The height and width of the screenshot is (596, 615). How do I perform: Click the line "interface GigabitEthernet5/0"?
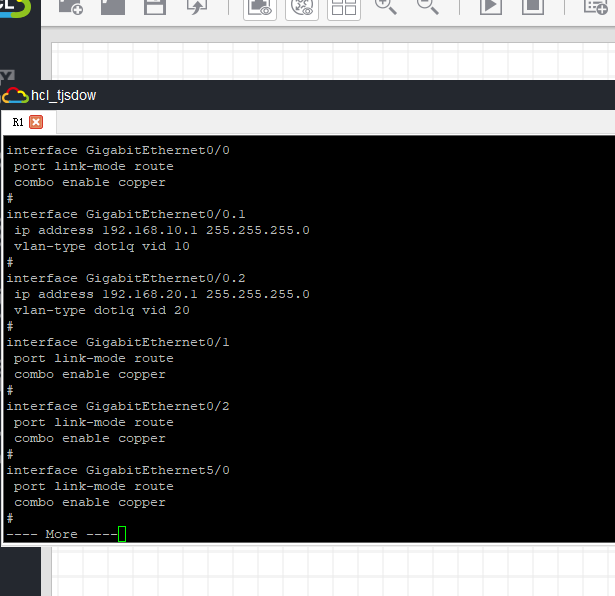[x=118, y=470]
